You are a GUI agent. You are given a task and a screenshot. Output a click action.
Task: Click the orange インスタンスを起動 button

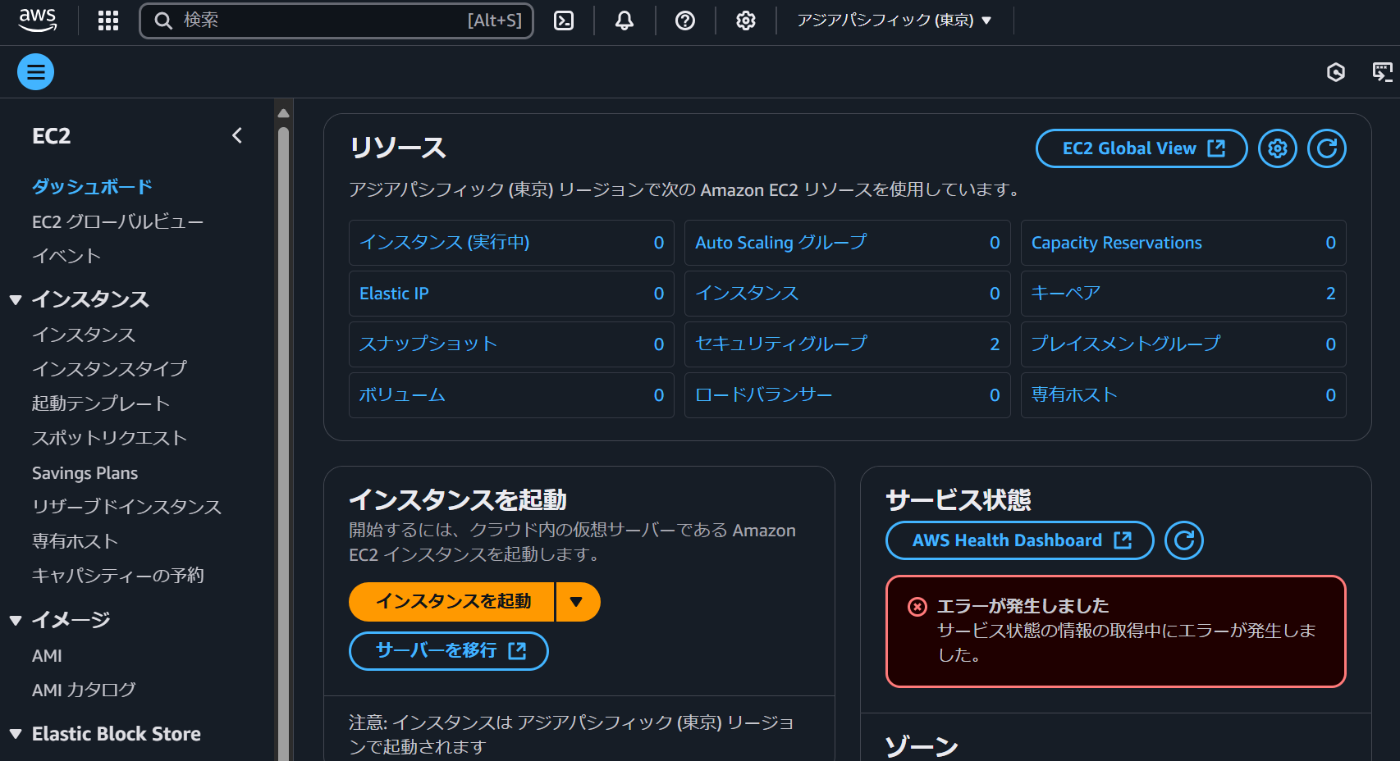(452, 602)
